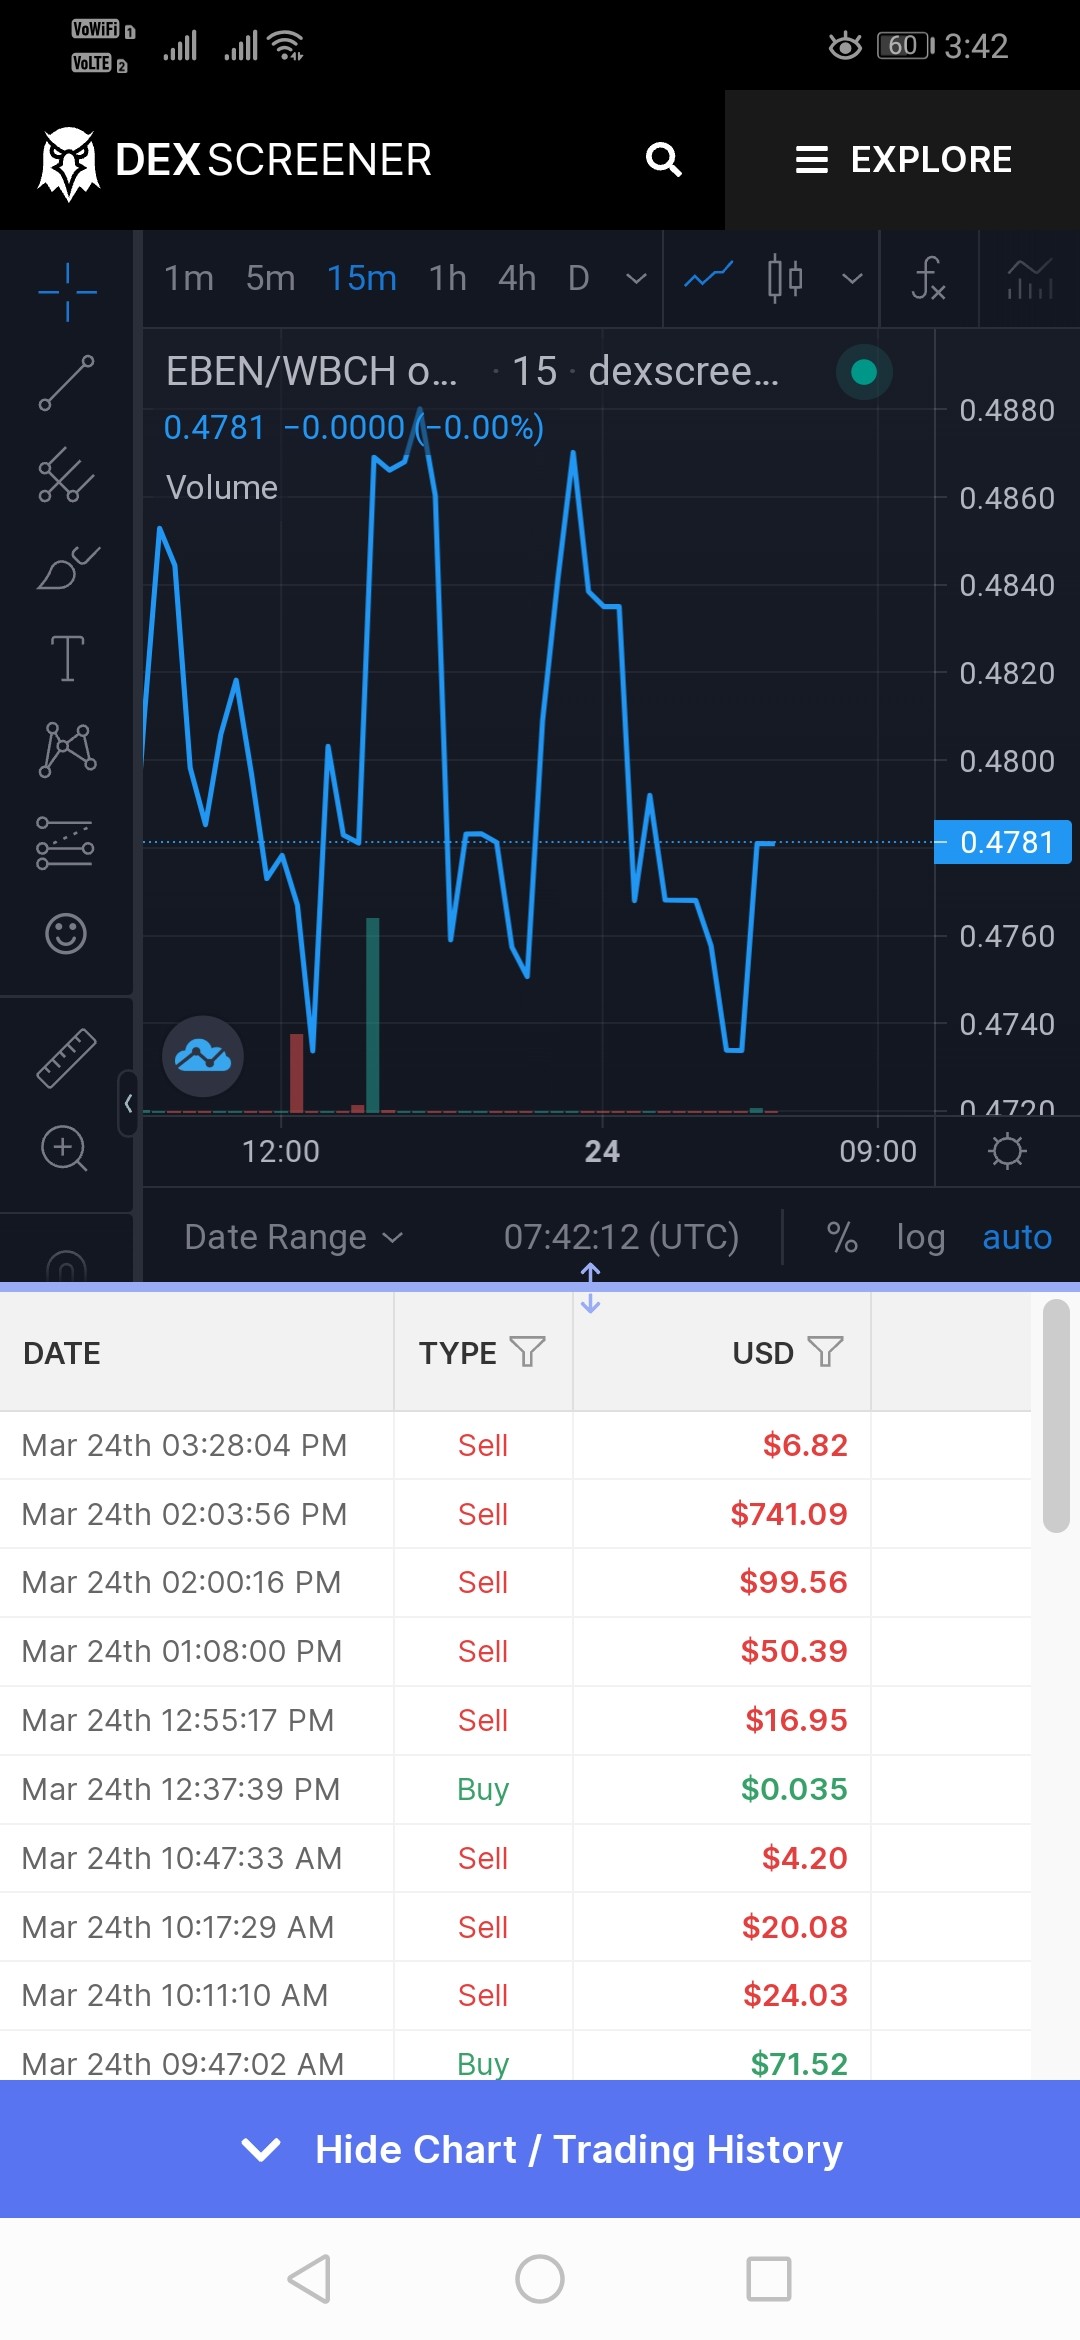
Task: Open the search magnifier icon
Action: point(664,159)
